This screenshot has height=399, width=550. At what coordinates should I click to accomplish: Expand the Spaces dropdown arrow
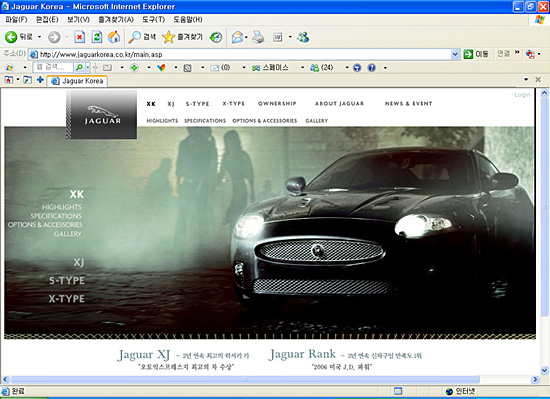tap(302, 67)
